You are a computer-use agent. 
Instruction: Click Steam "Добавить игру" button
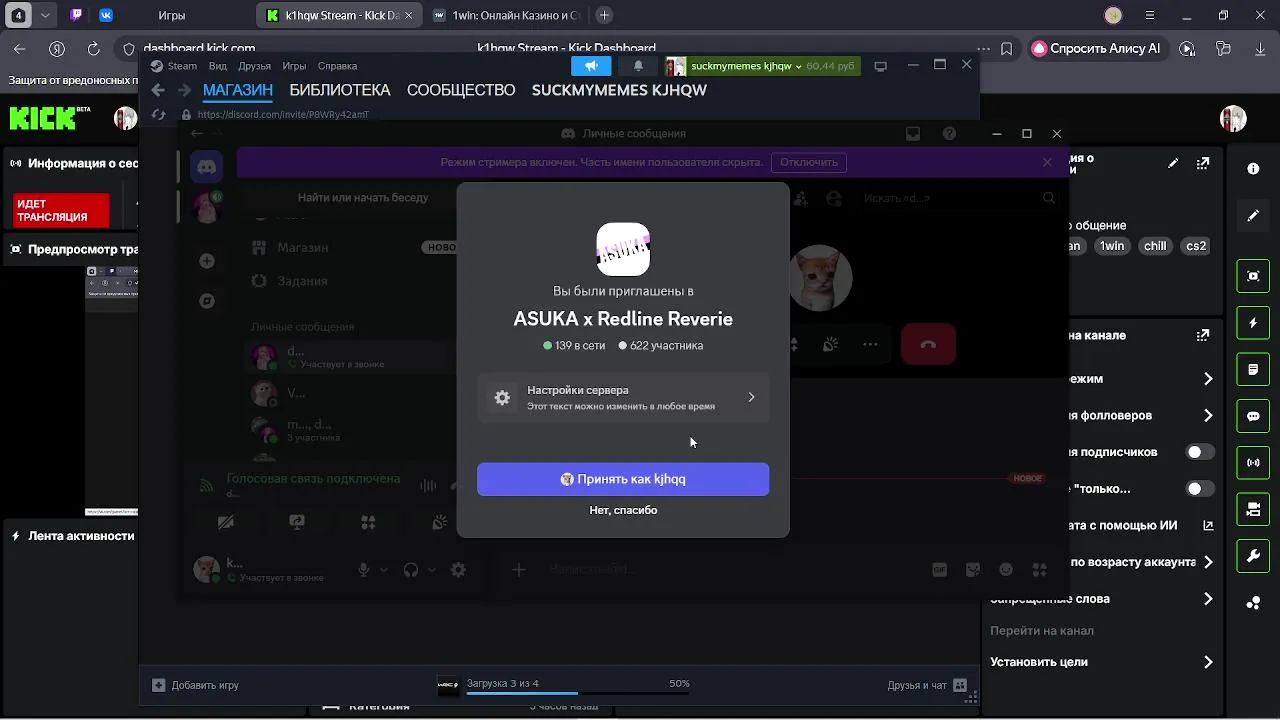pos(196,685)
